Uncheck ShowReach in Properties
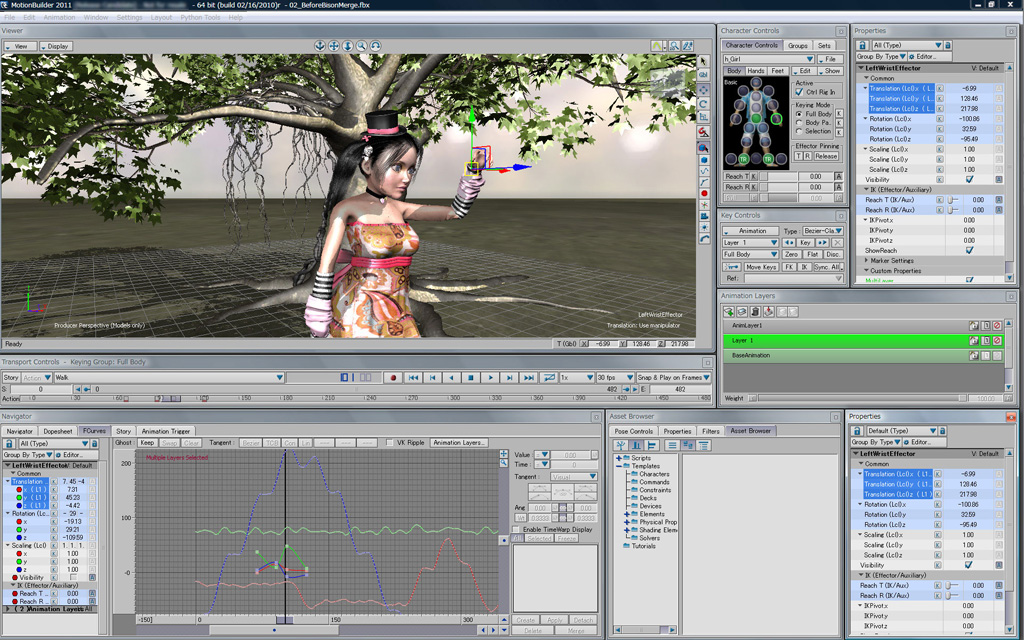The image size is (1024, 640). coord(969,250)
